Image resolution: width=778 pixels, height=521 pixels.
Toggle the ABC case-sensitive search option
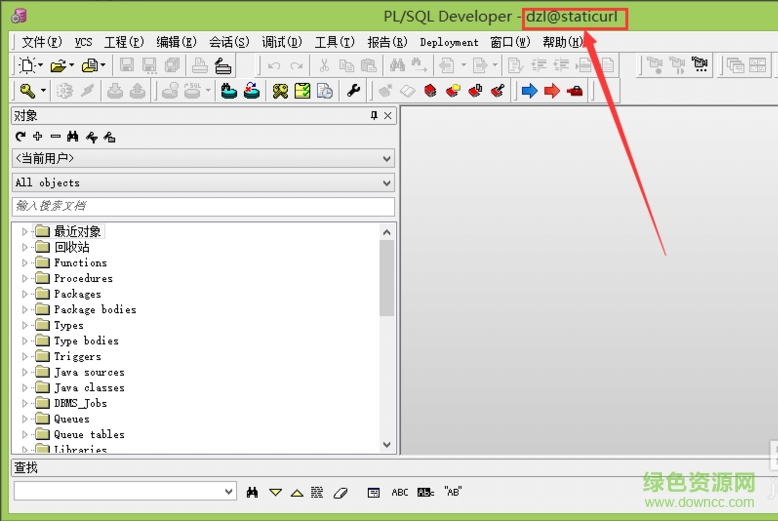pos(400,492)
